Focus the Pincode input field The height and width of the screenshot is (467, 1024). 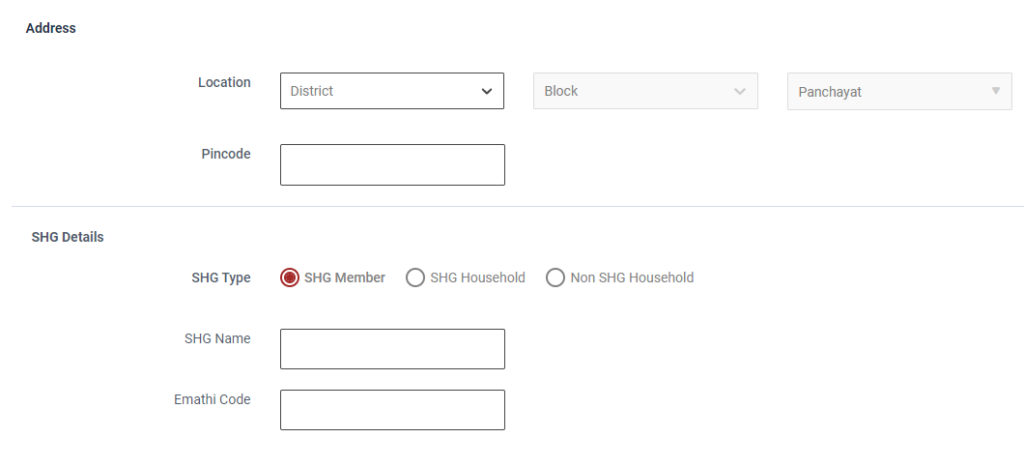(x=392, y=165)
